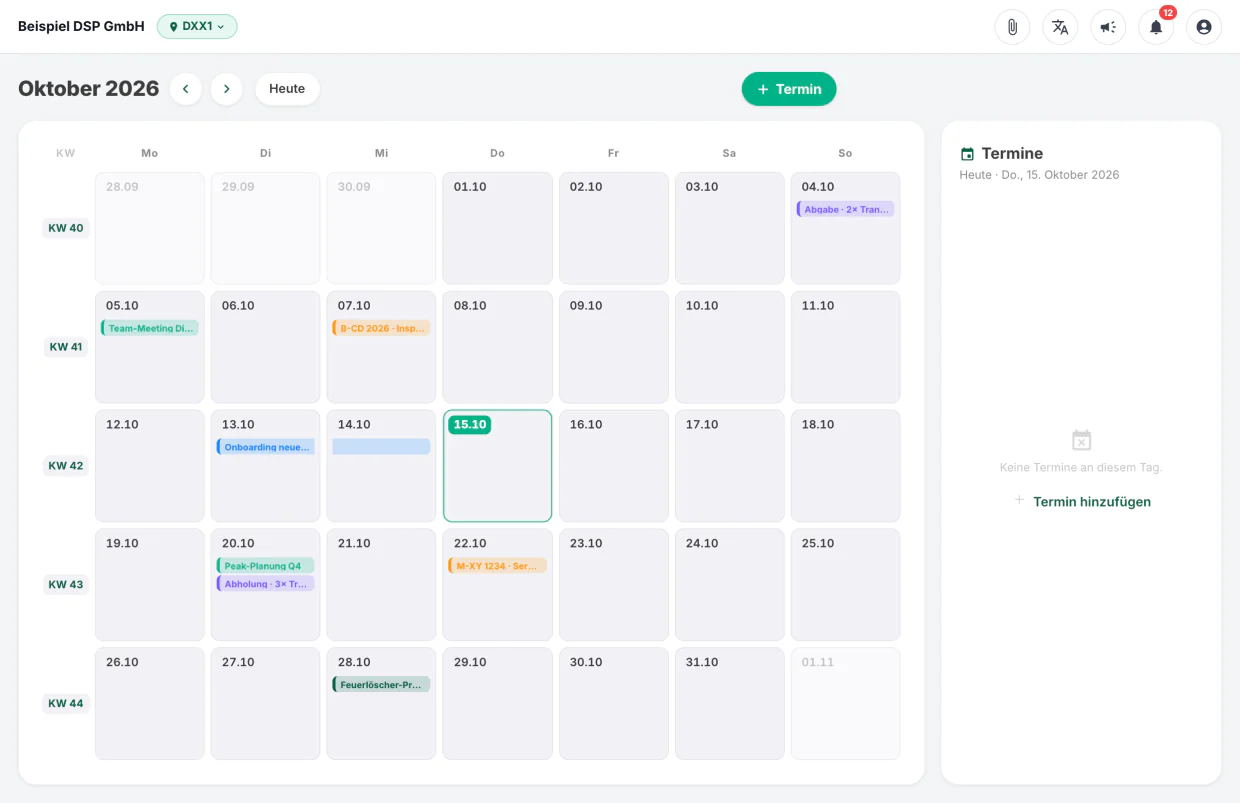Open notifications bell with 12 badge
The height and width of the screenshot is (803, 1240).
pos(1156,27)
